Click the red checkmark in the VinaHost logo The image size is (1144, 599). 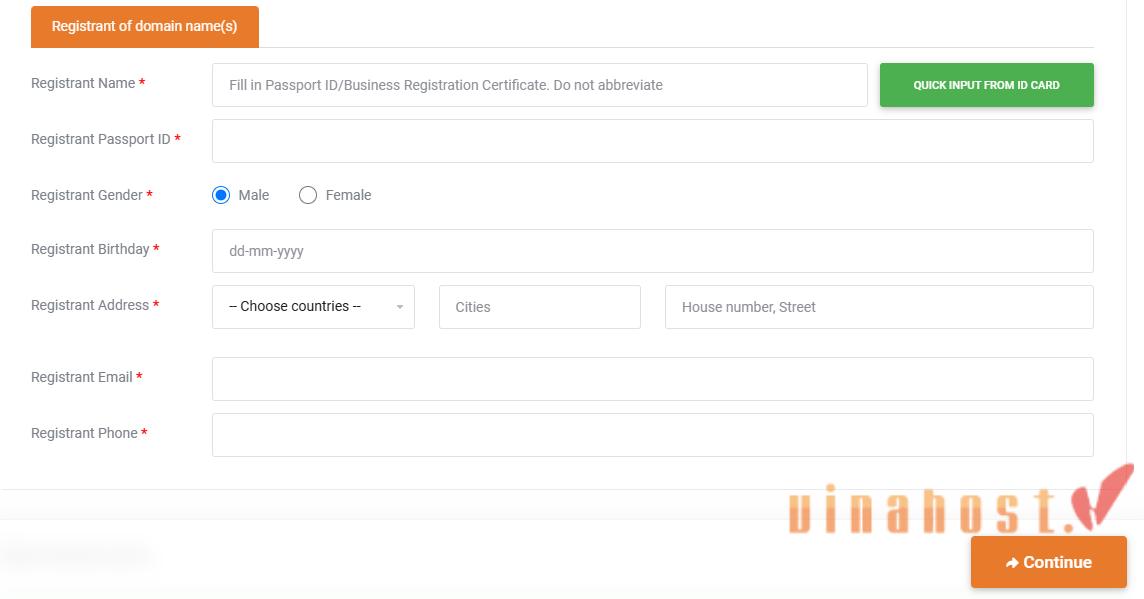[1101, 495]
